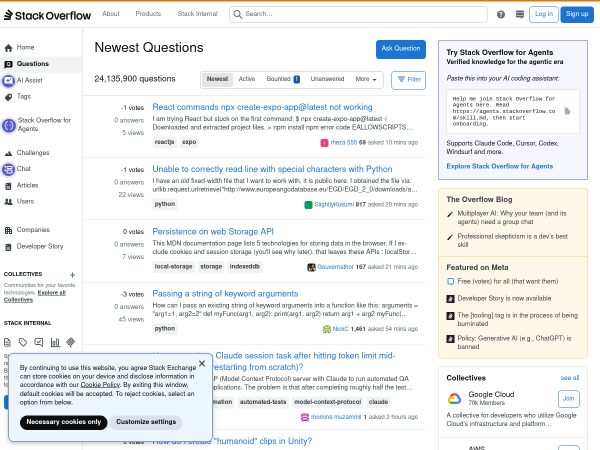Click the Google Cloud collective logo
Screen dimensions: 600x450
(x=455, y=399)
